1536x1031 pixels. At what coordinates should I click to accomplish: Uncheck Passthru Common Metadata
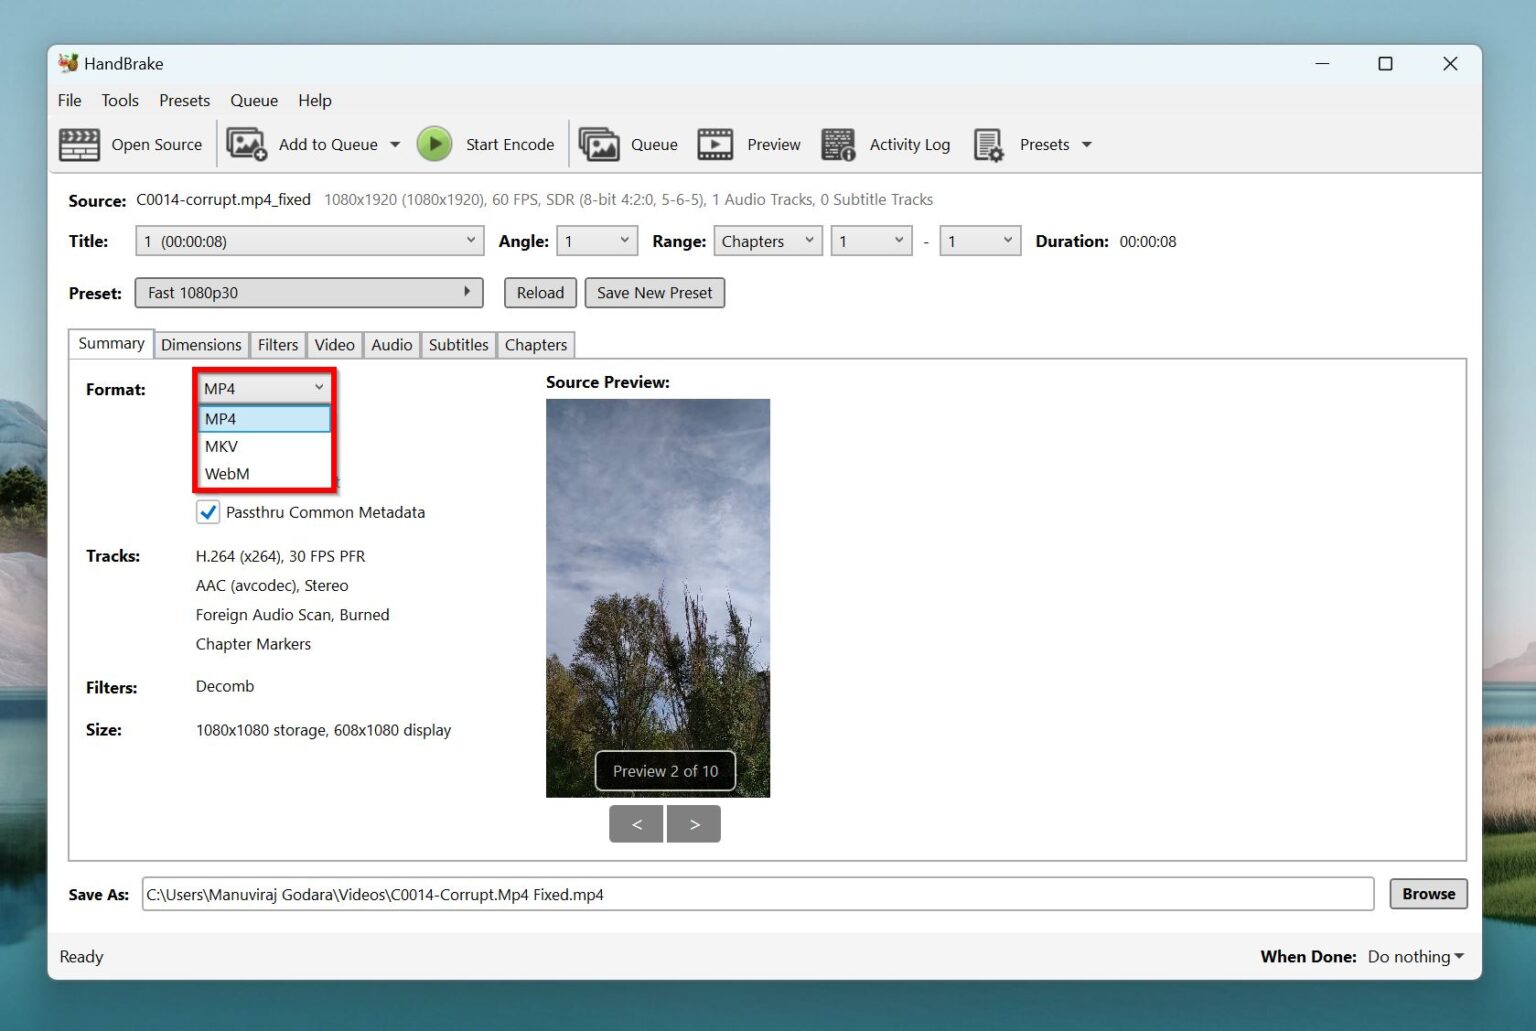point(207,511)
